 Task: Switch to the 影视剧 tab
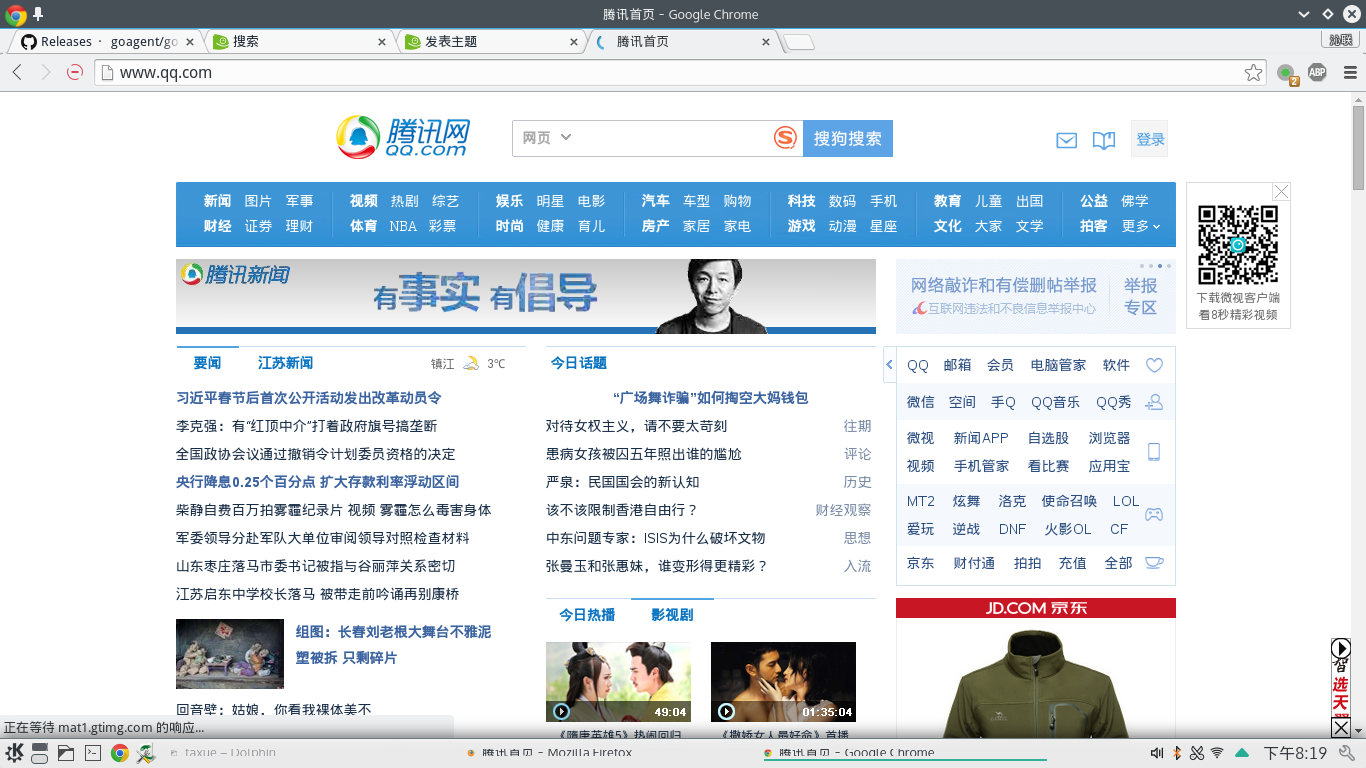pos(672,614)
